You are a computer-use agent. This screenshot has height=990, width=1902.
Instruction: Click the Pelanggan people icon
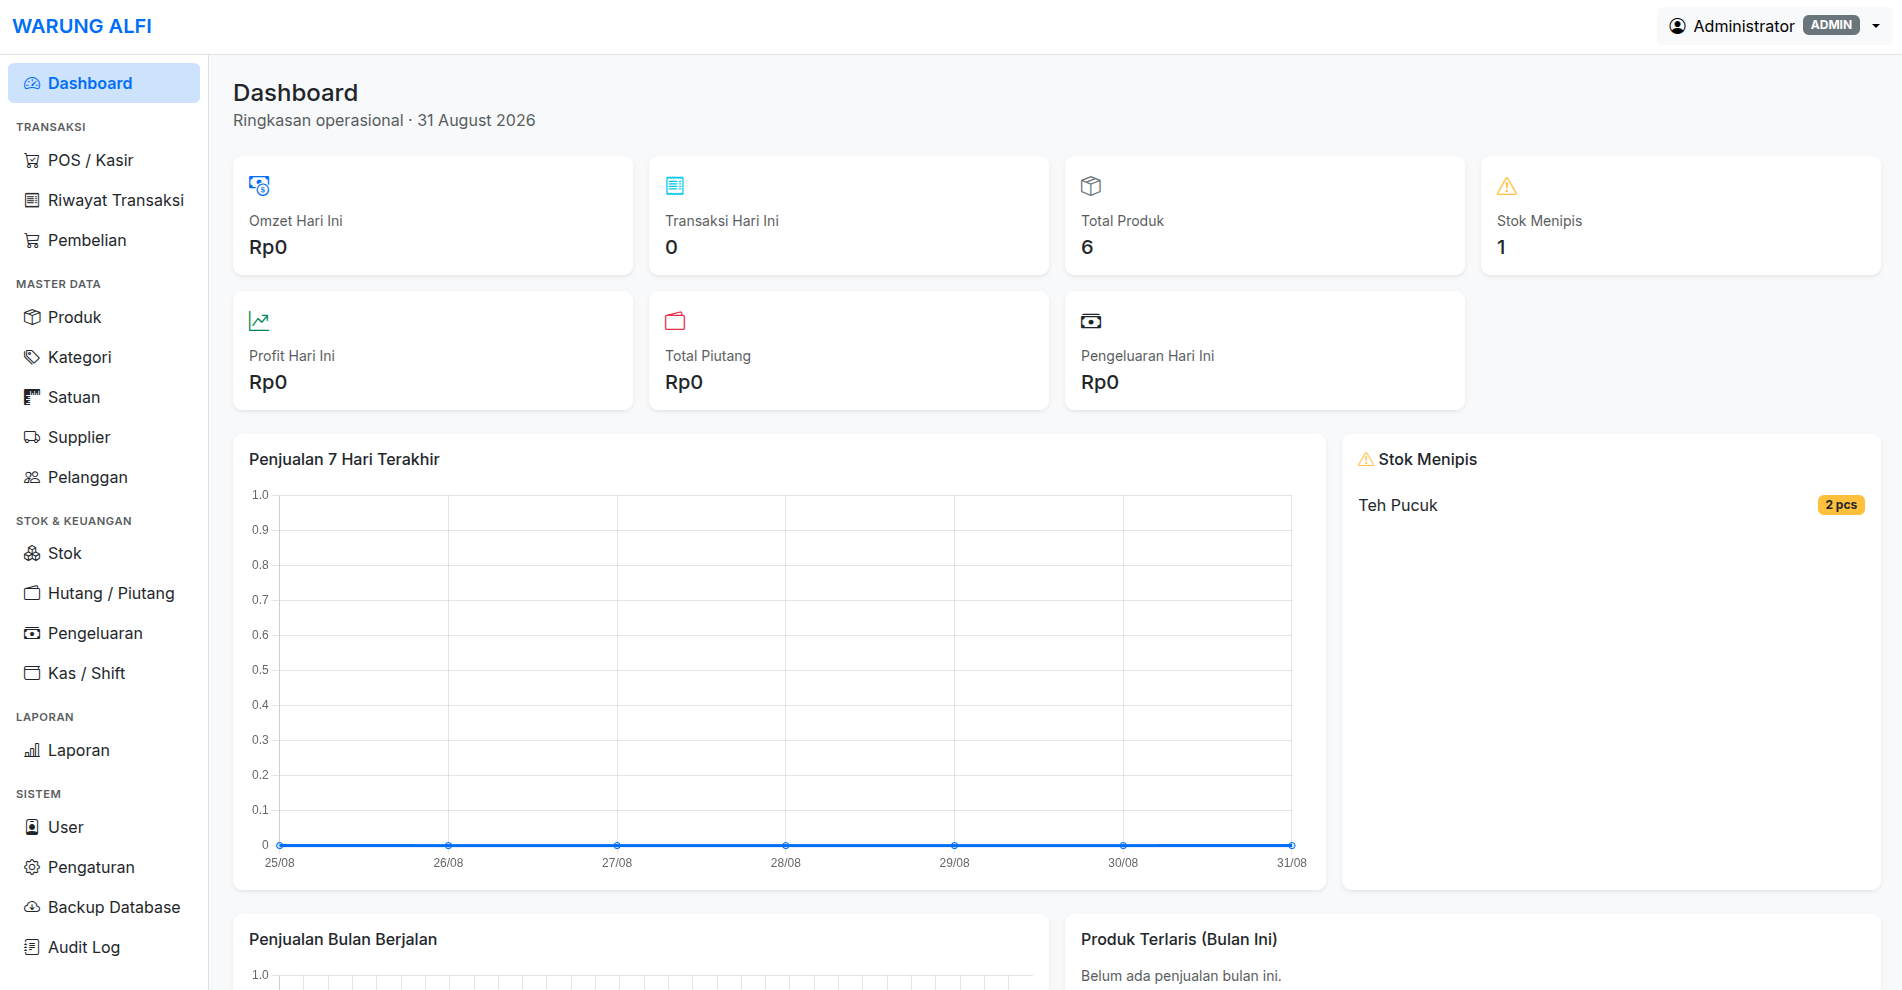click(32, 478)
